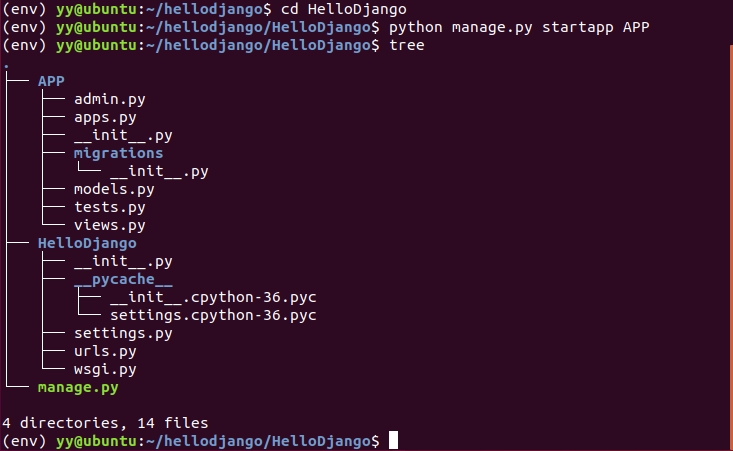
Task: Click the APP directory in tree output
Action: [51, 81]
